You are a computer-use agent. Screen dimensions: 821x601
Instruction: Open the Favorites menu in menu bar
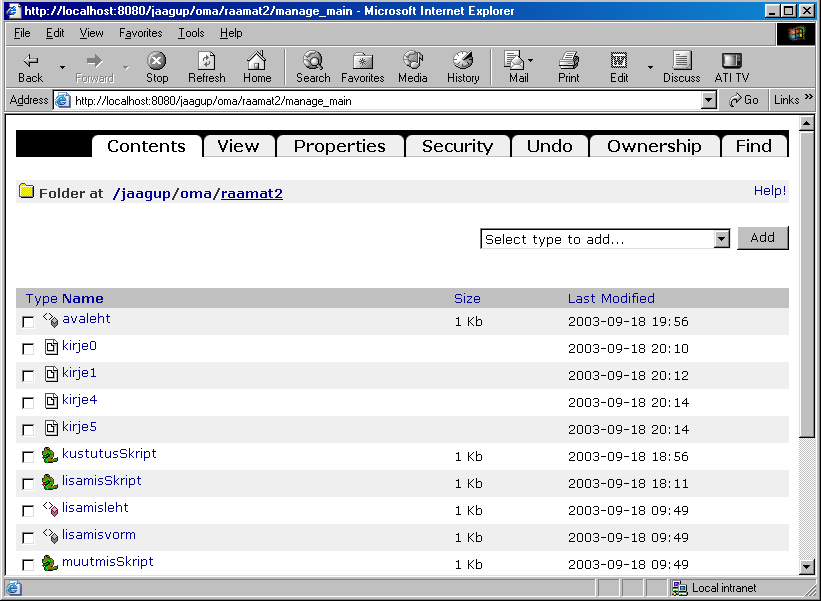click(140, 33)
